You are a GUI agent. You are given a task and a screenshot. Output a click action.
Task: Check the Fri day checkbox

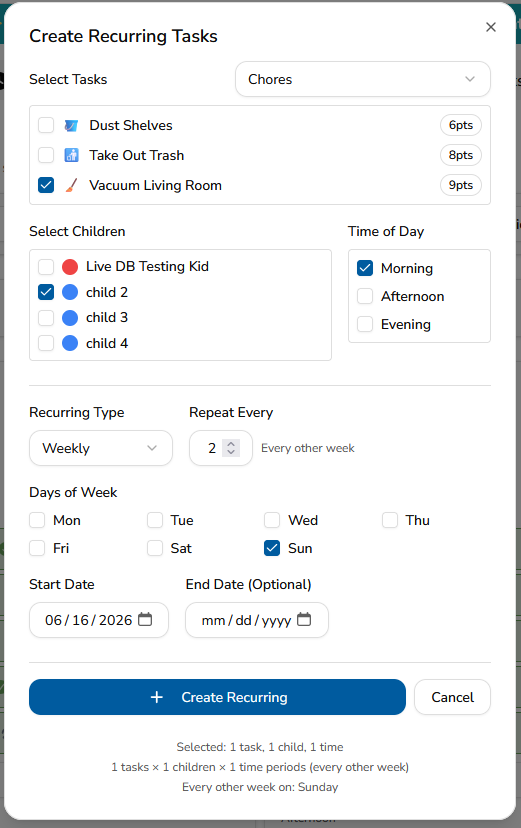click(37, 548)
